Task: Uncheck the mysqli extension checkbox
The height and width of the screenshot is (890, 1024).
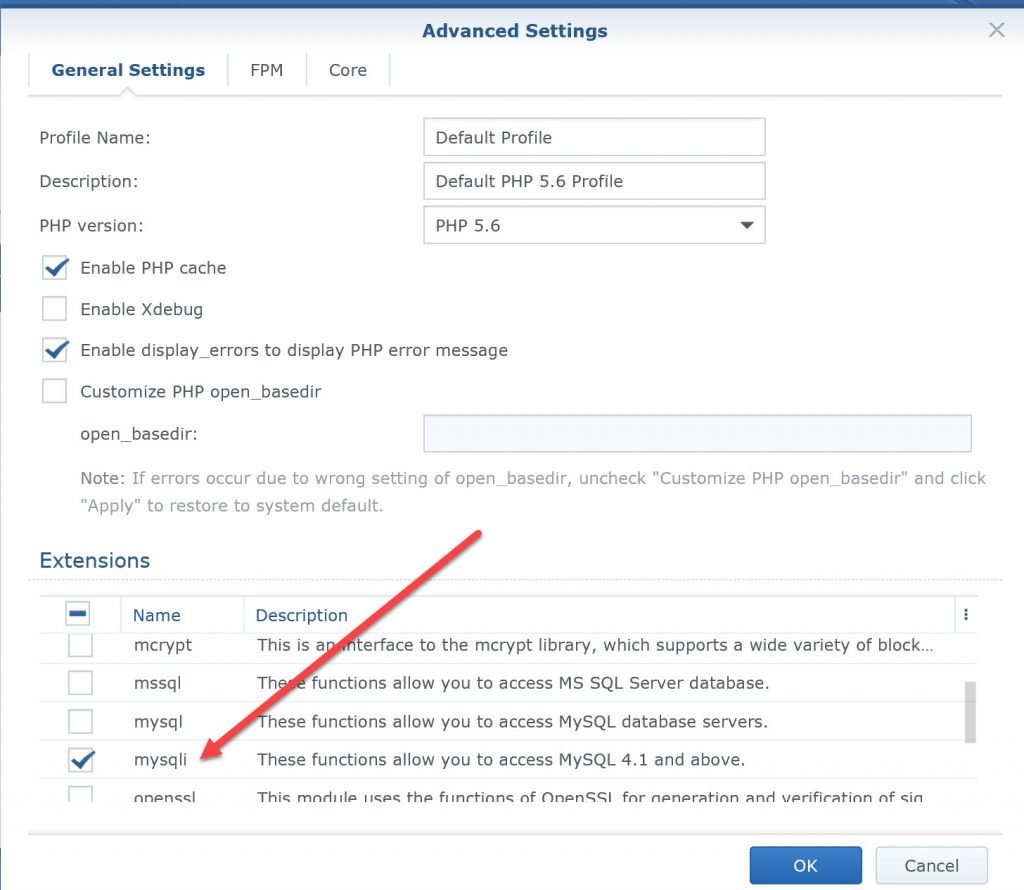Action: [x=82, y=759]
